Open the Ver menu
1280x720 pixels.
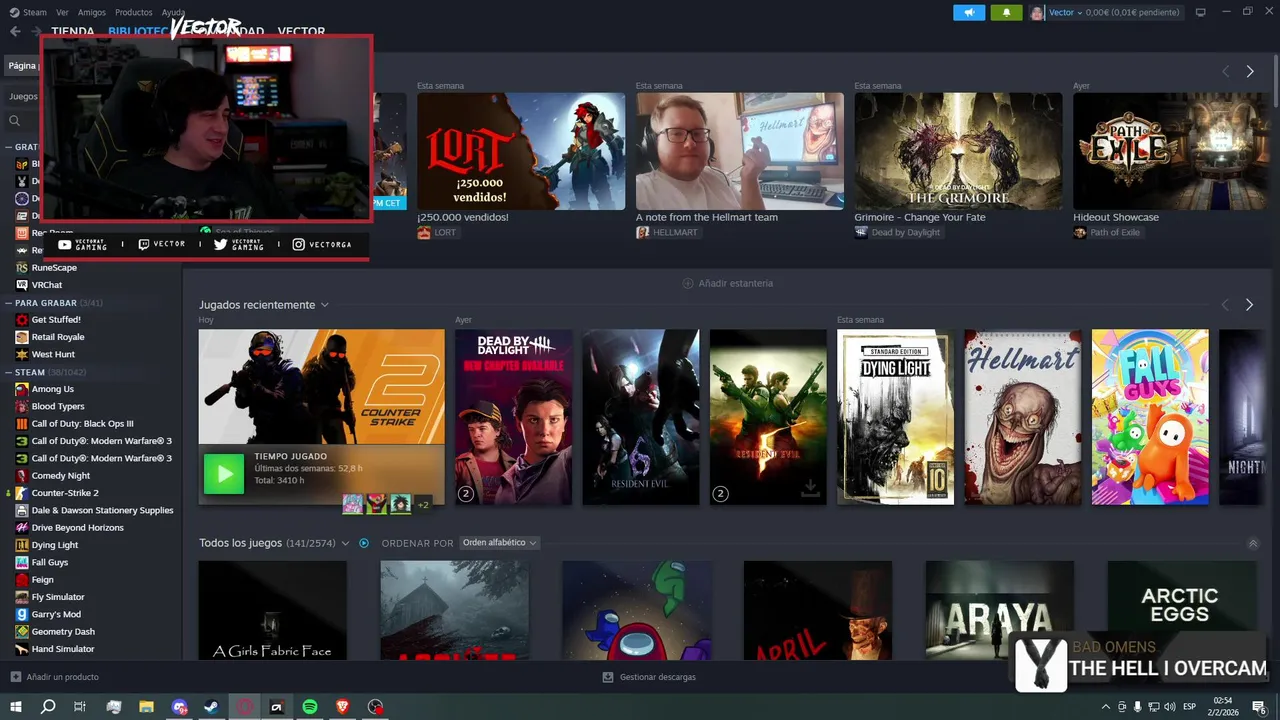(x=62, y=12)
